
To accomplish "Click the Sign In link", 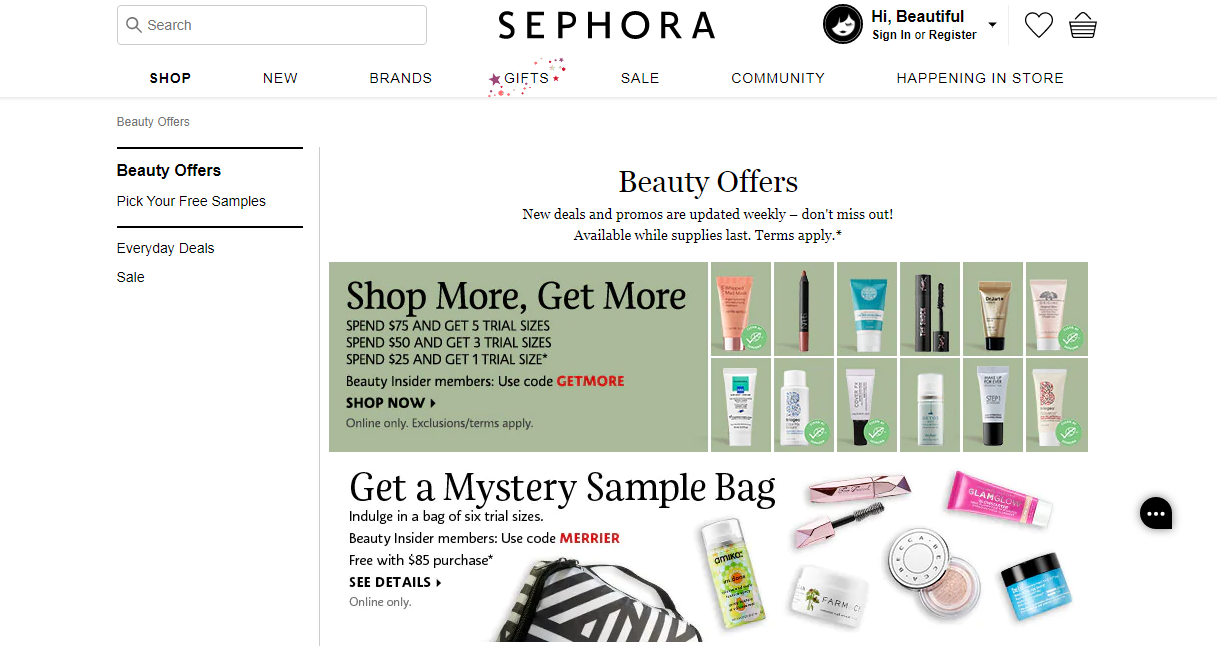I will click(x=891, y=35).
